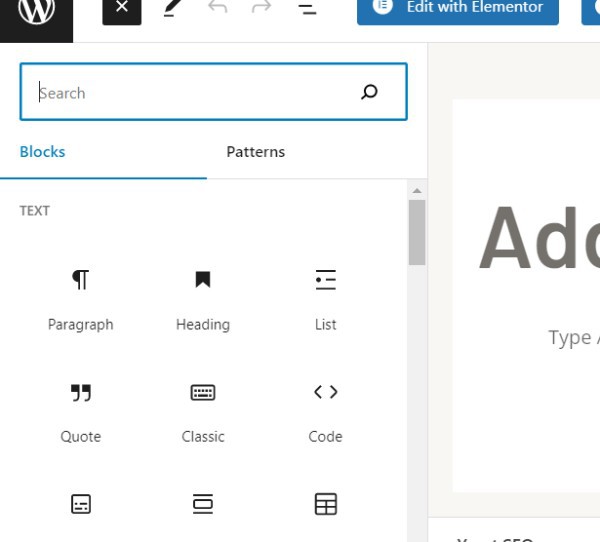600x542 pixels.
Task: Click the Redo arrow icon
Action: point(261,6)
